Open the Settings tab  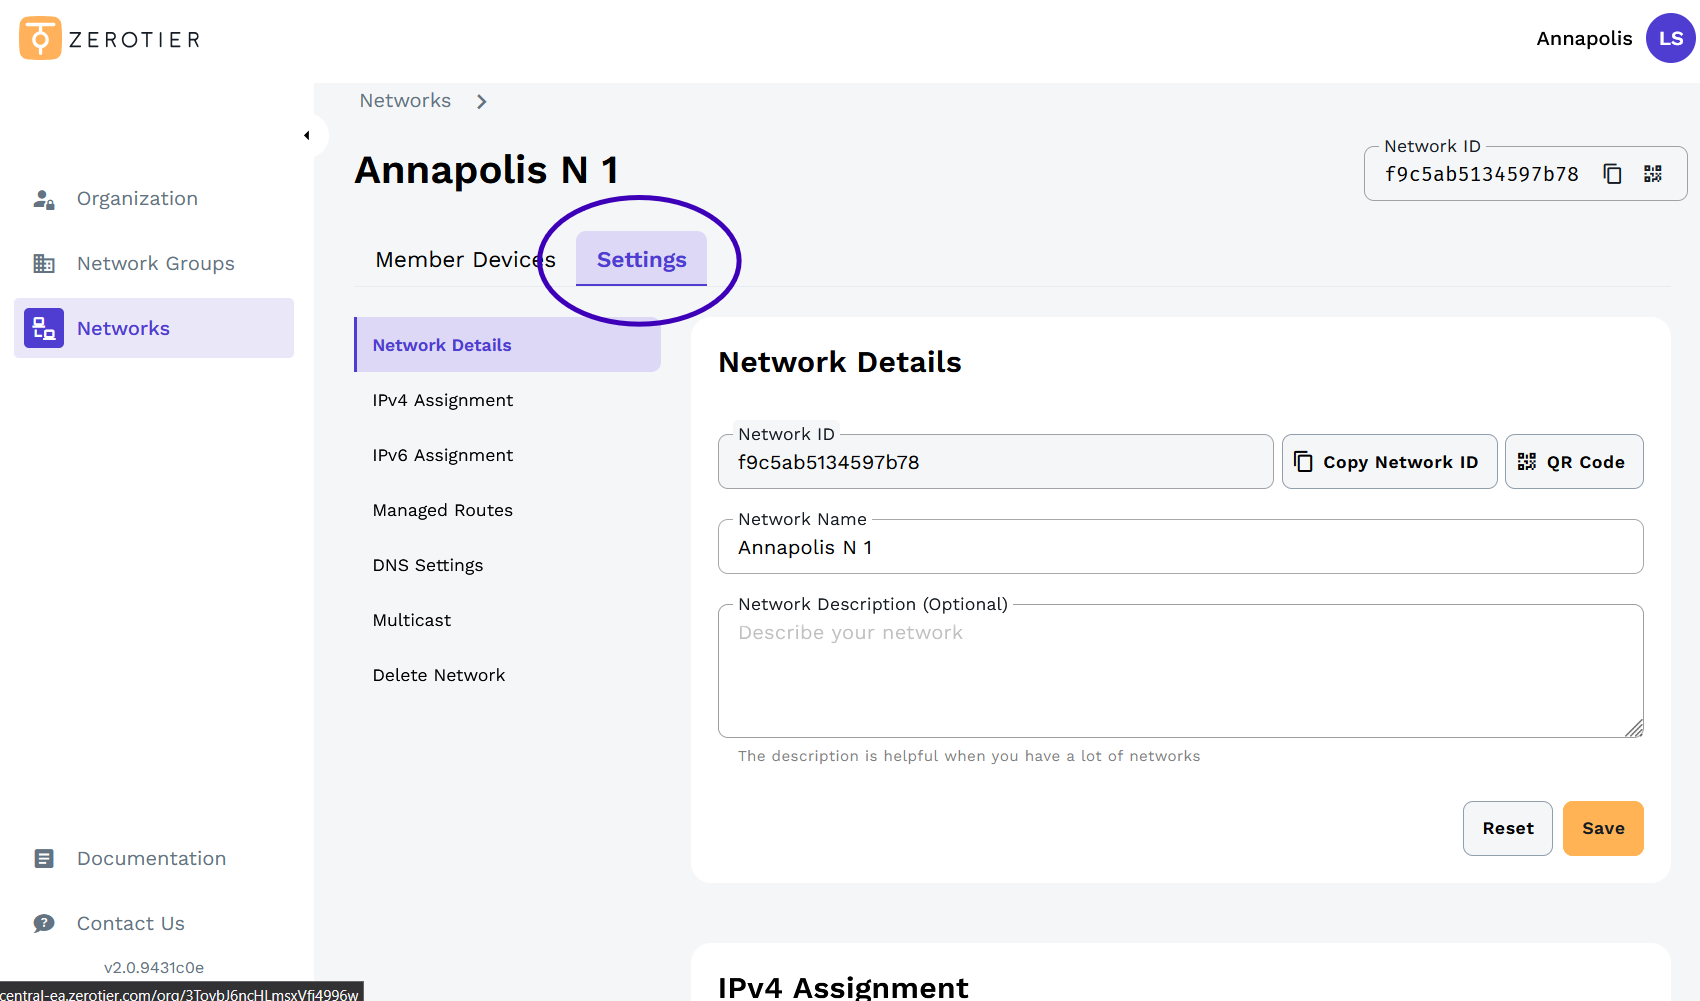641,259
